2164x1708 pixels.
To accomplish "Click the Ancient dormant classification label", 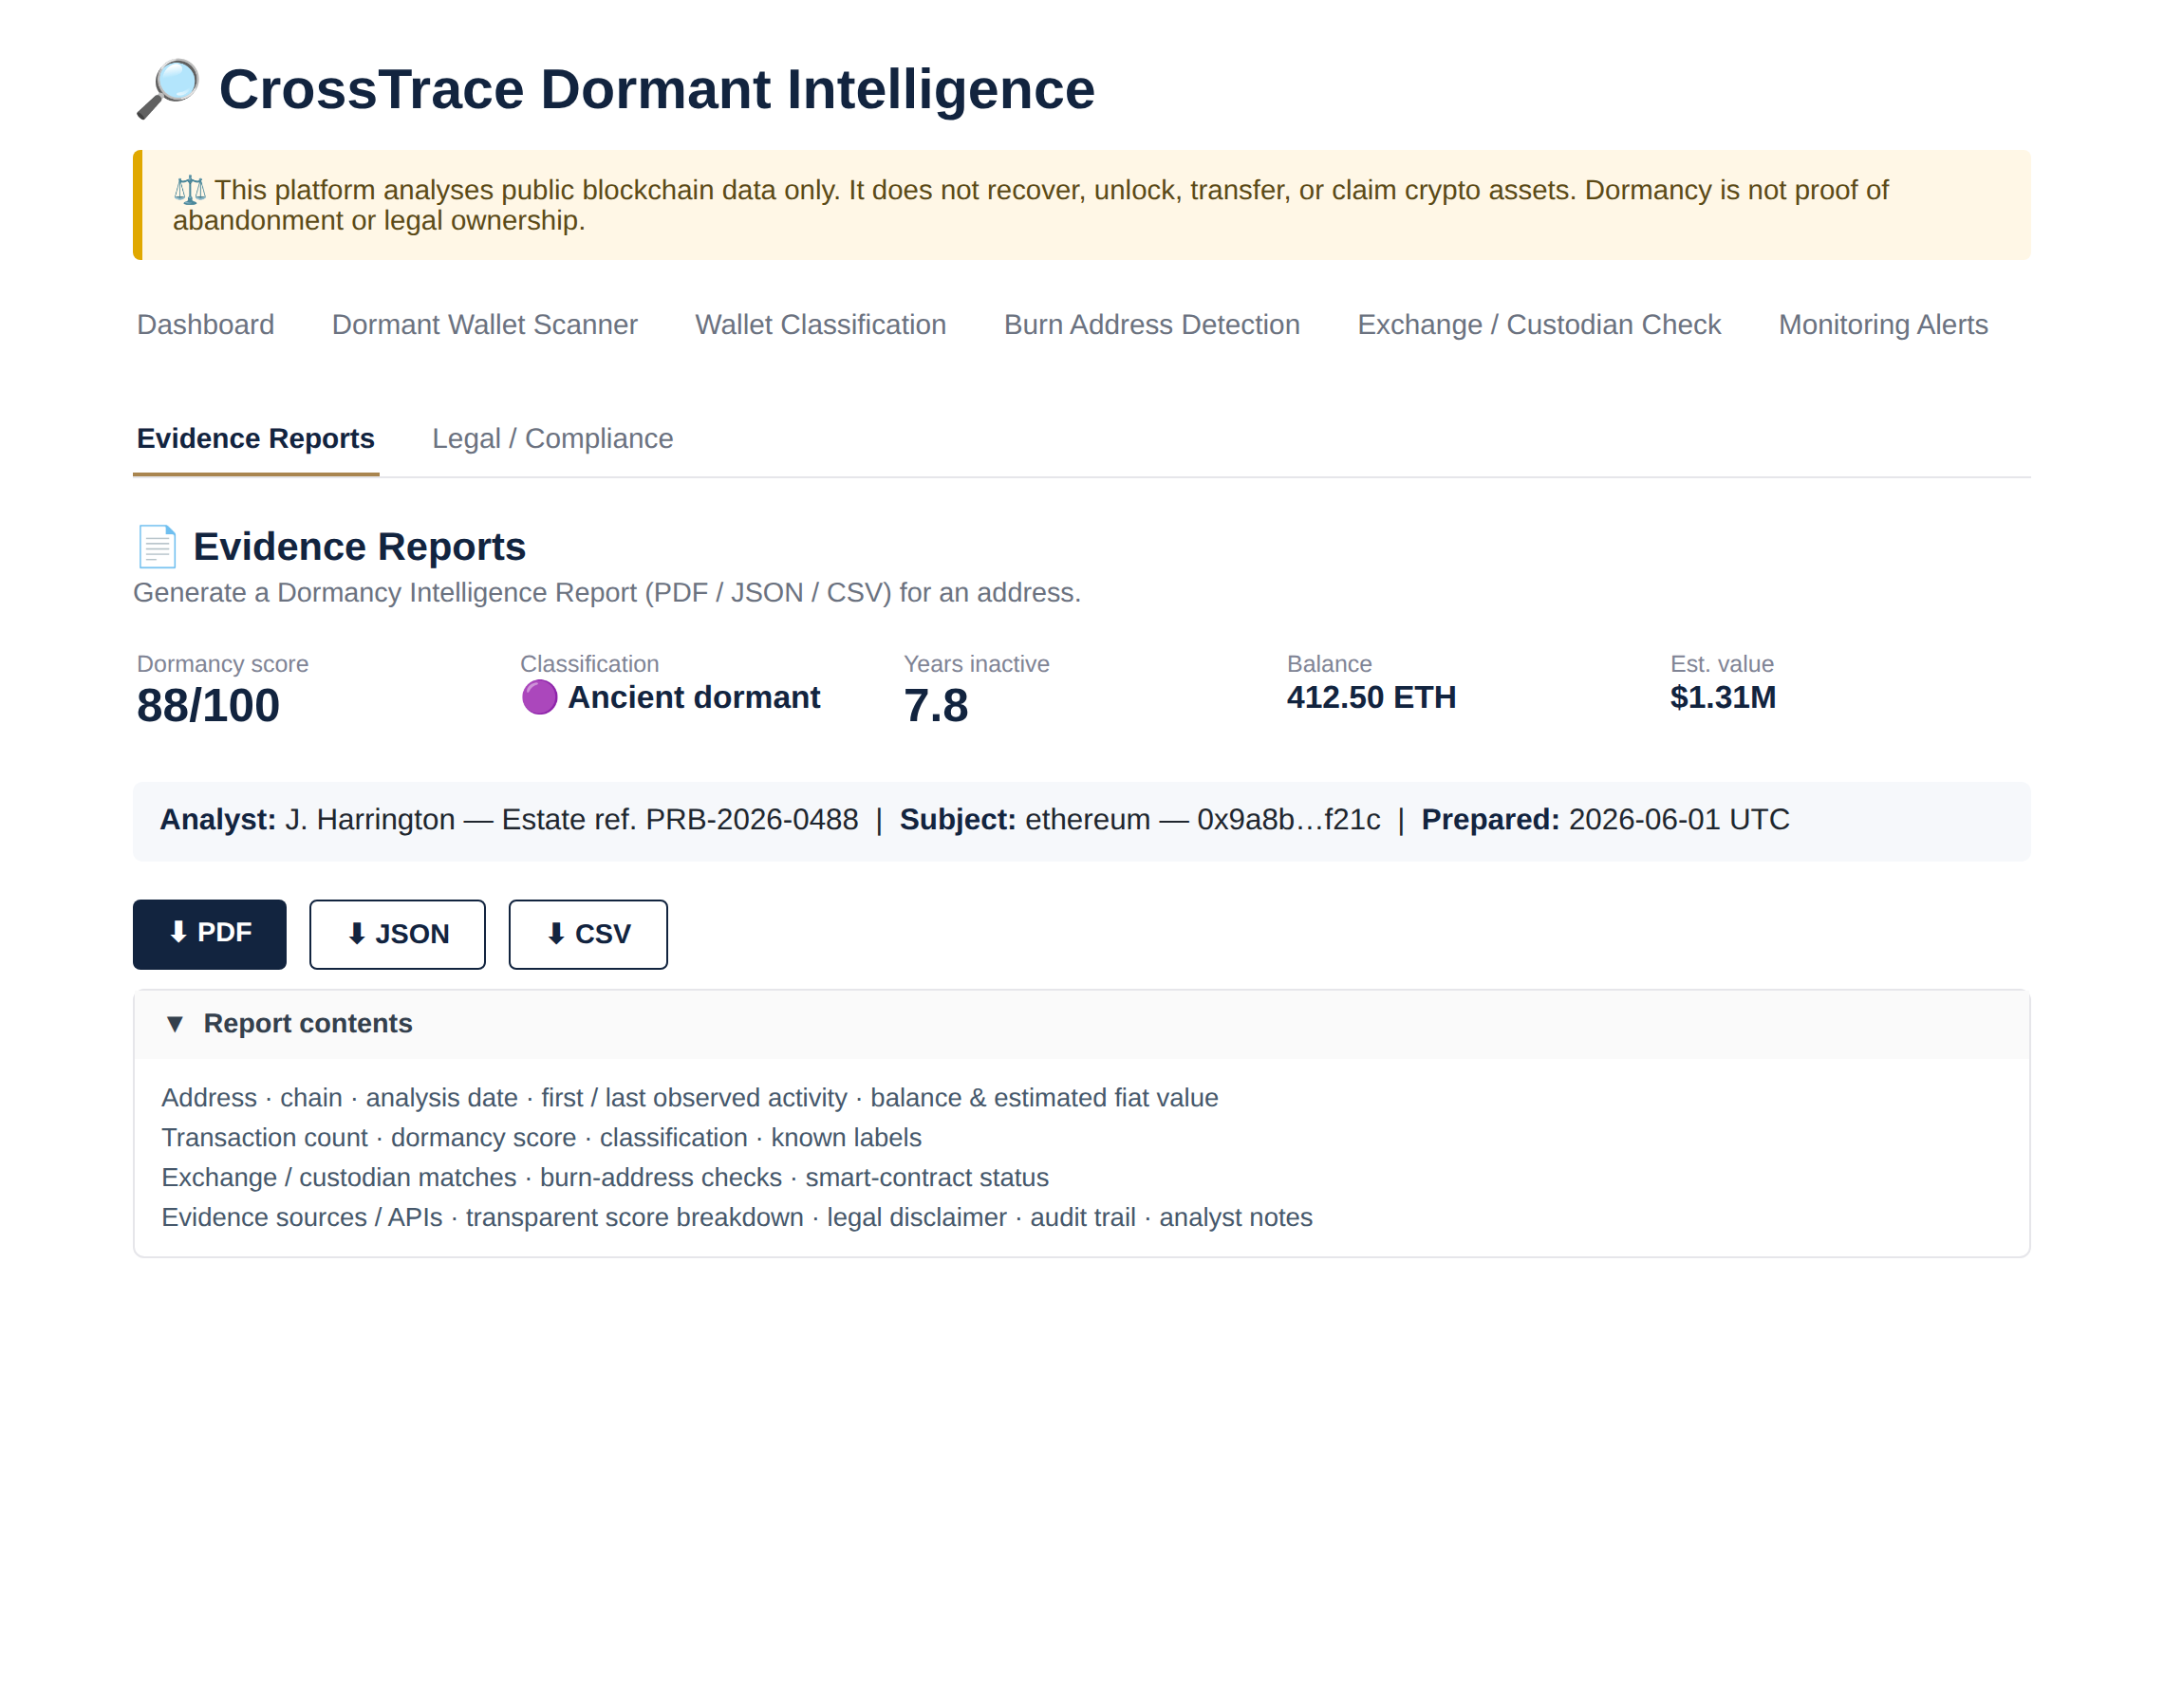I will coord(694,697).
